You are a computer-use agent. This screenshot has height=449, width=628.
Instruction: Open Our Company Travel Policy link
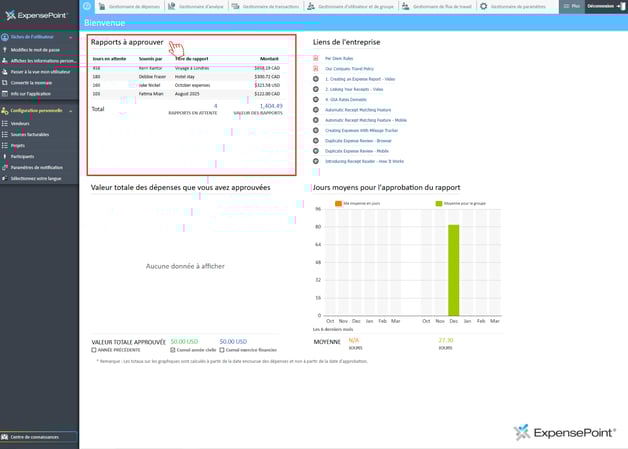click(349, 69)
